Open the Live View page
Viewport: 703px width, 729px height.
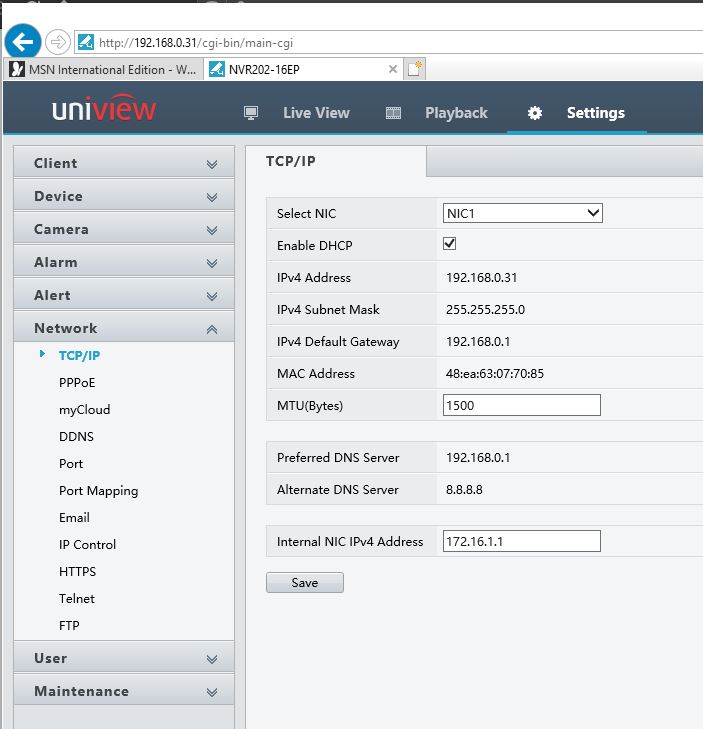[x=316, y=113]
